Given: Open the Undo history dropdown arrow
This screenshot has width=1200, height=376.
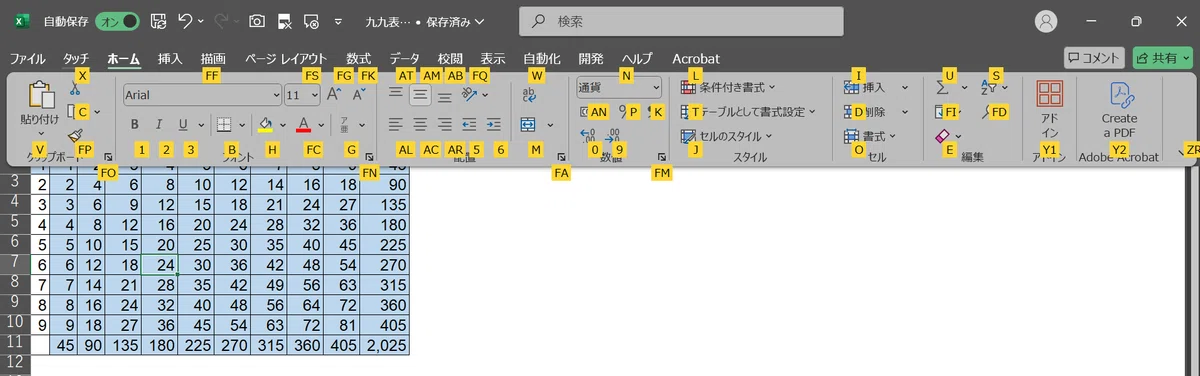Looking at the screenshot, I should [x=201, y=20].
